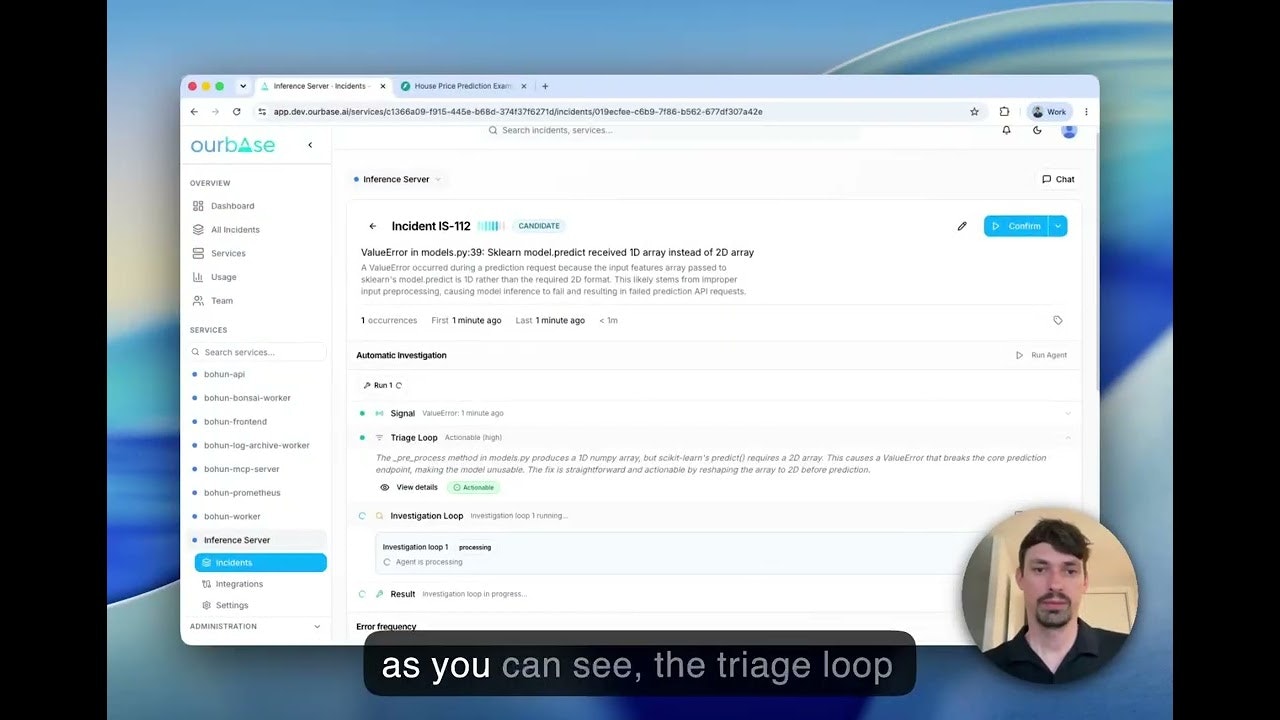Go back in browser history
The width and height of the screenshot is (1280, 720).
point(194,112)
